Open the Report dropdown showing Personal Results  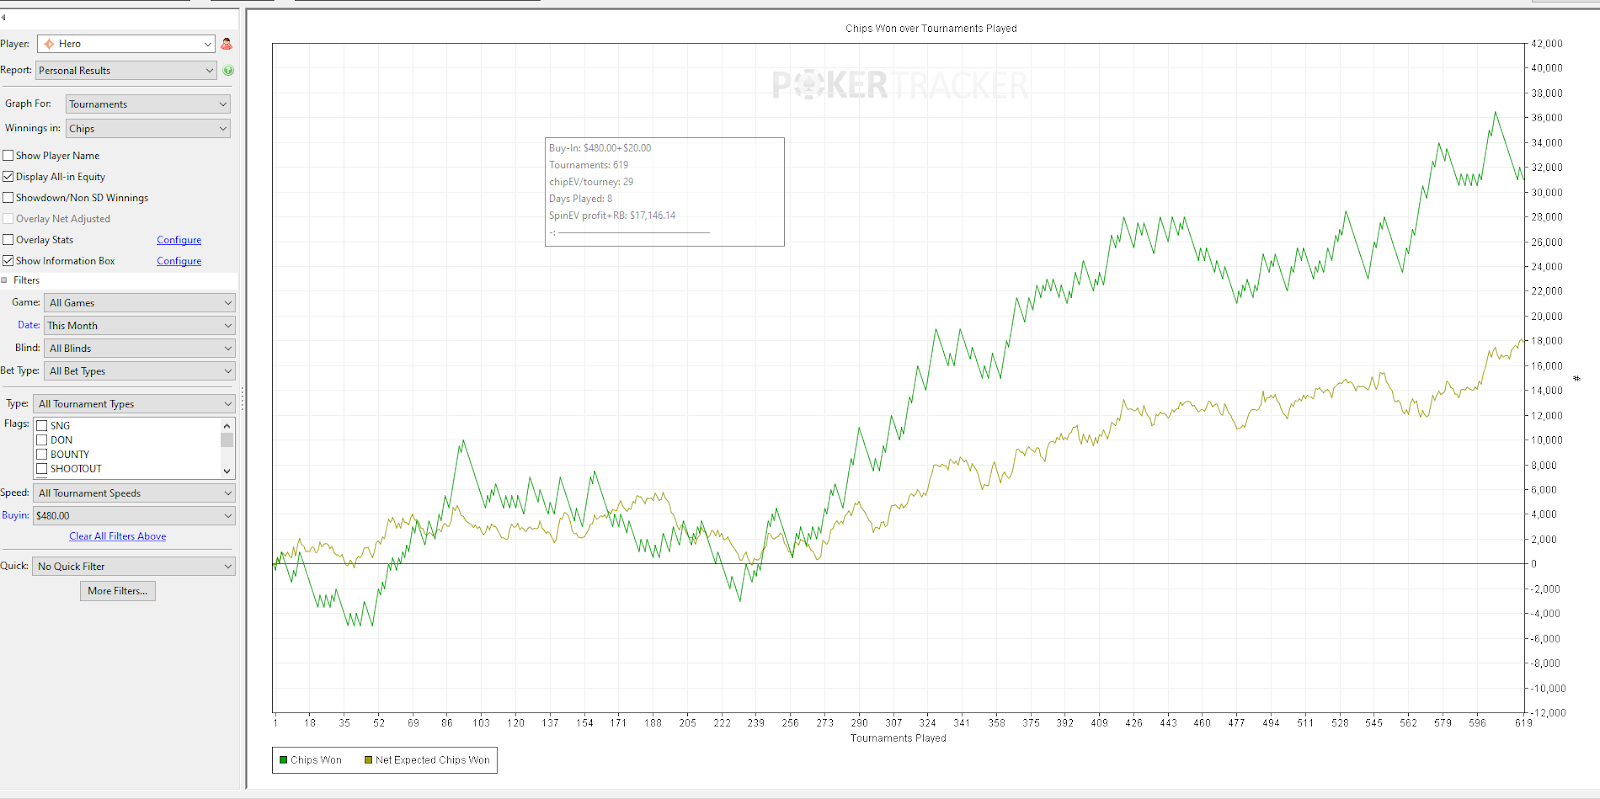pyautogui.click(x=126, y=71)
